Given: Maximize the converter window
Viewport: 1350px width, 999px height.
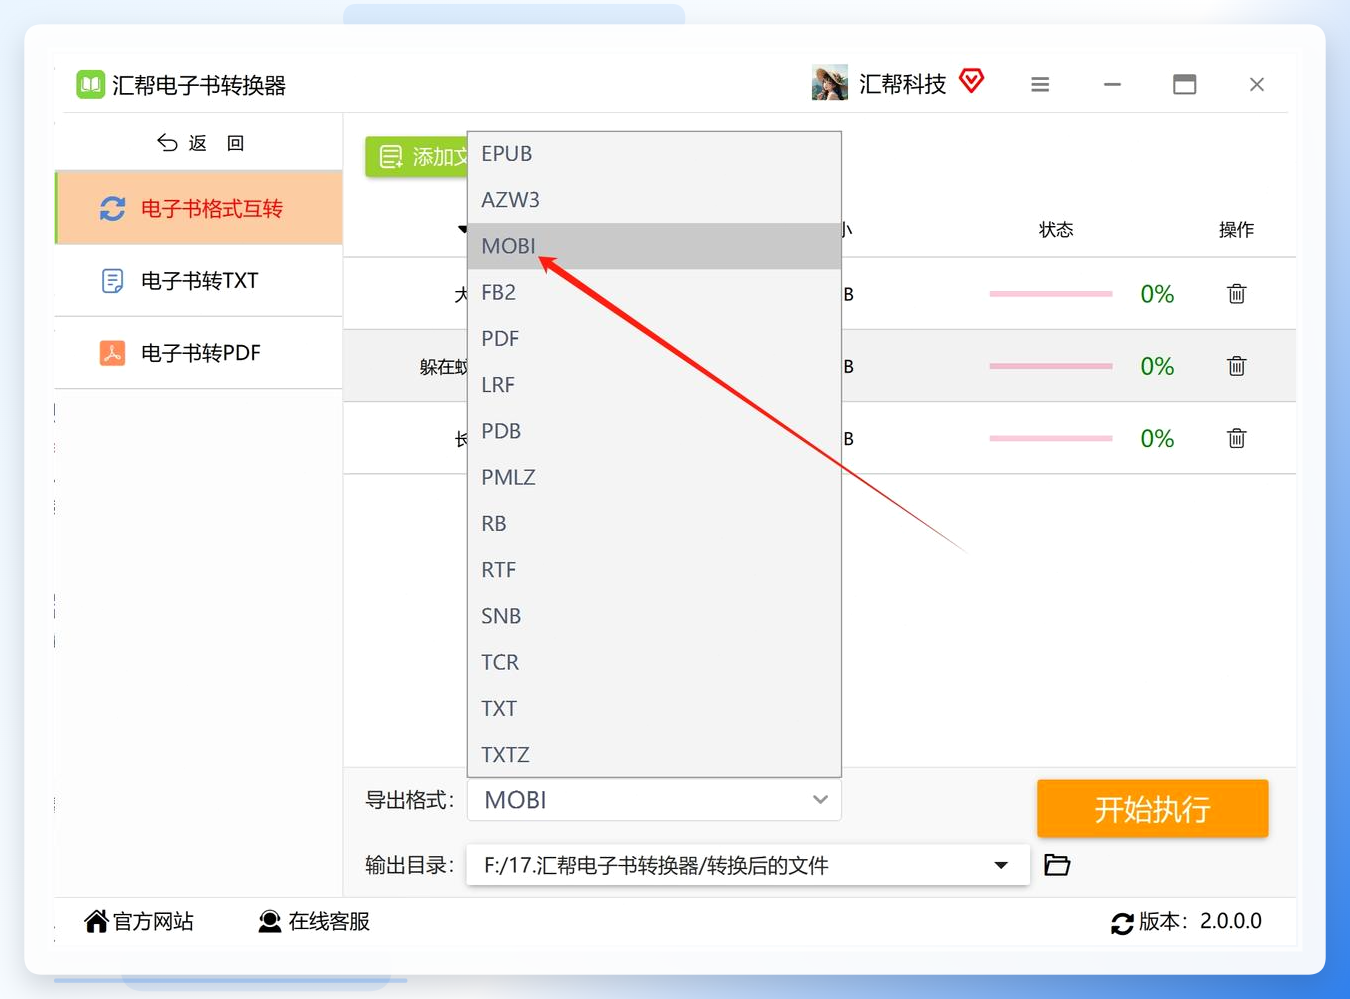Looking at the screenshot, I should pos(1185,85).
